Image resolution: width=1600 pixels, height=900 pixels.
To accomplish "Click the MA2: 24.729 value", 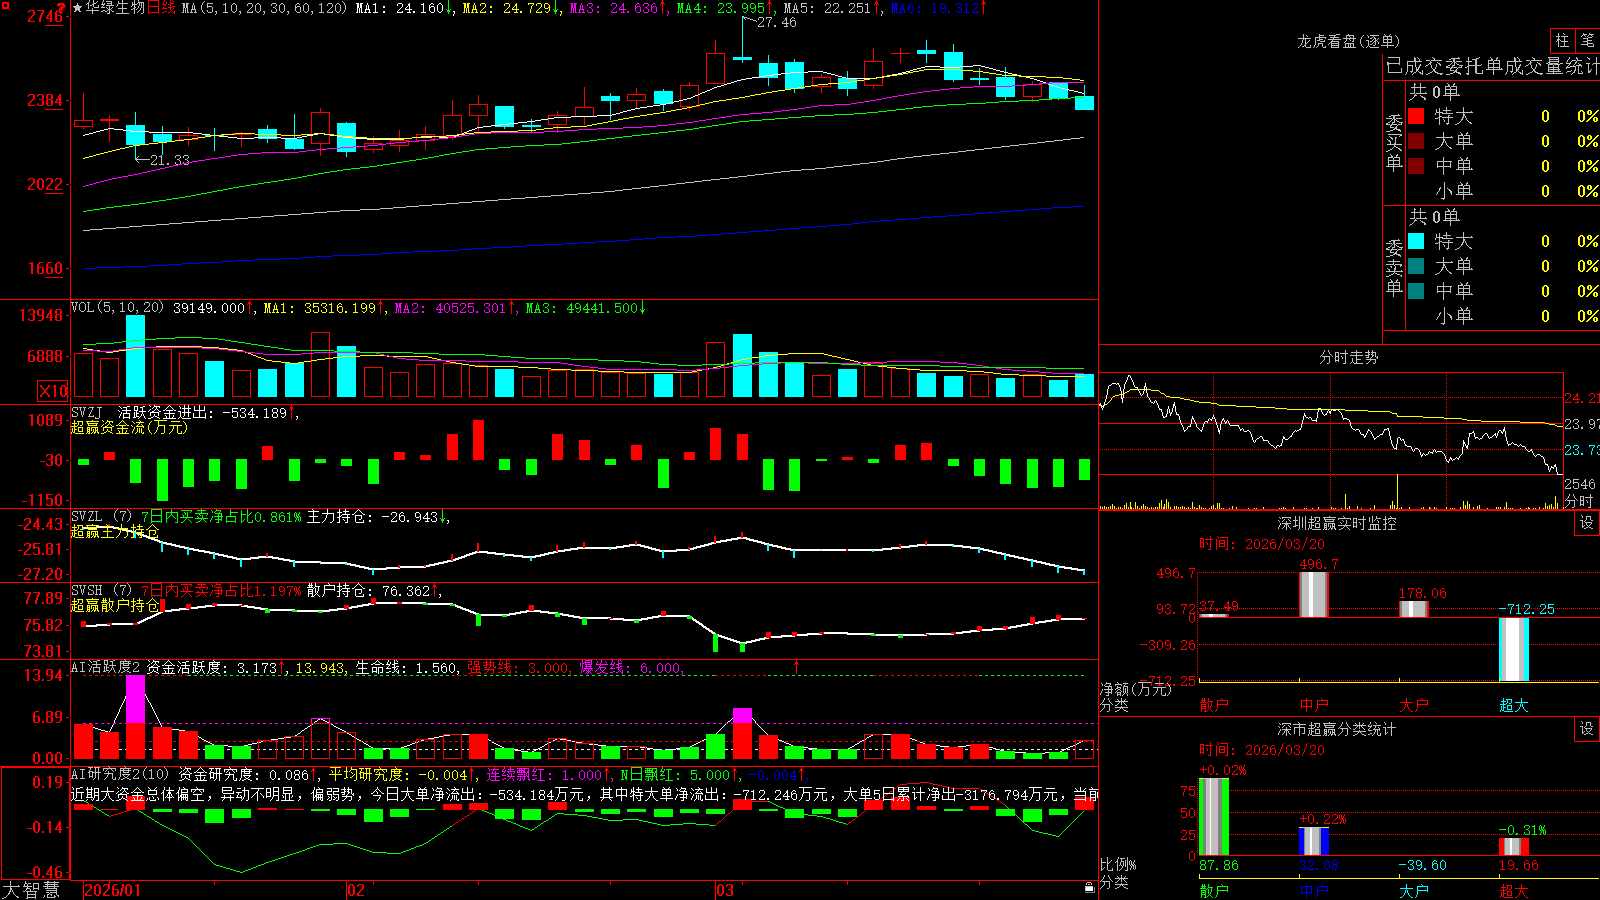I will click(x=507, y=8).
